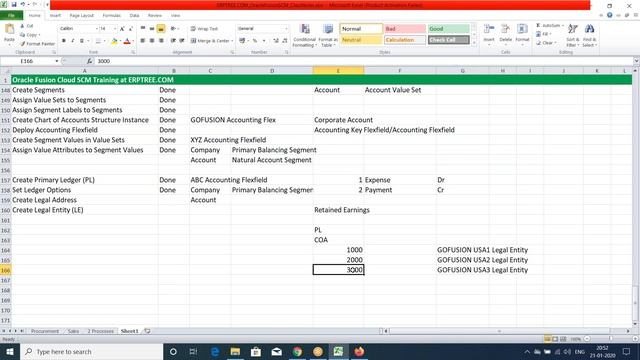The height and width of the screenshot is (360, 640).
Task: Click the Align Right icon
Action: [161, 41]
